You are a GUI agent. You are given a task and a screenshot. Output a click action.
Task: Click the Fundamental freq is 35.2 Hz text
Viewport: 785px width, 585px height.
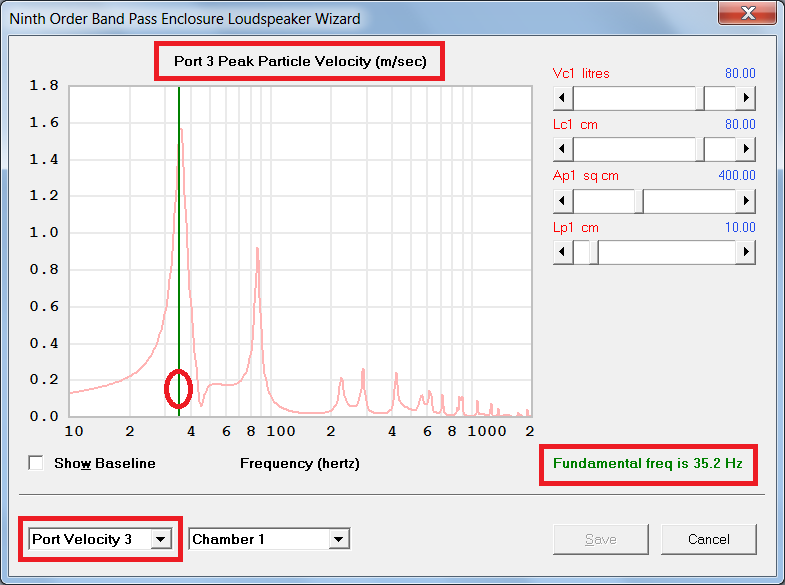pos(647,463)
